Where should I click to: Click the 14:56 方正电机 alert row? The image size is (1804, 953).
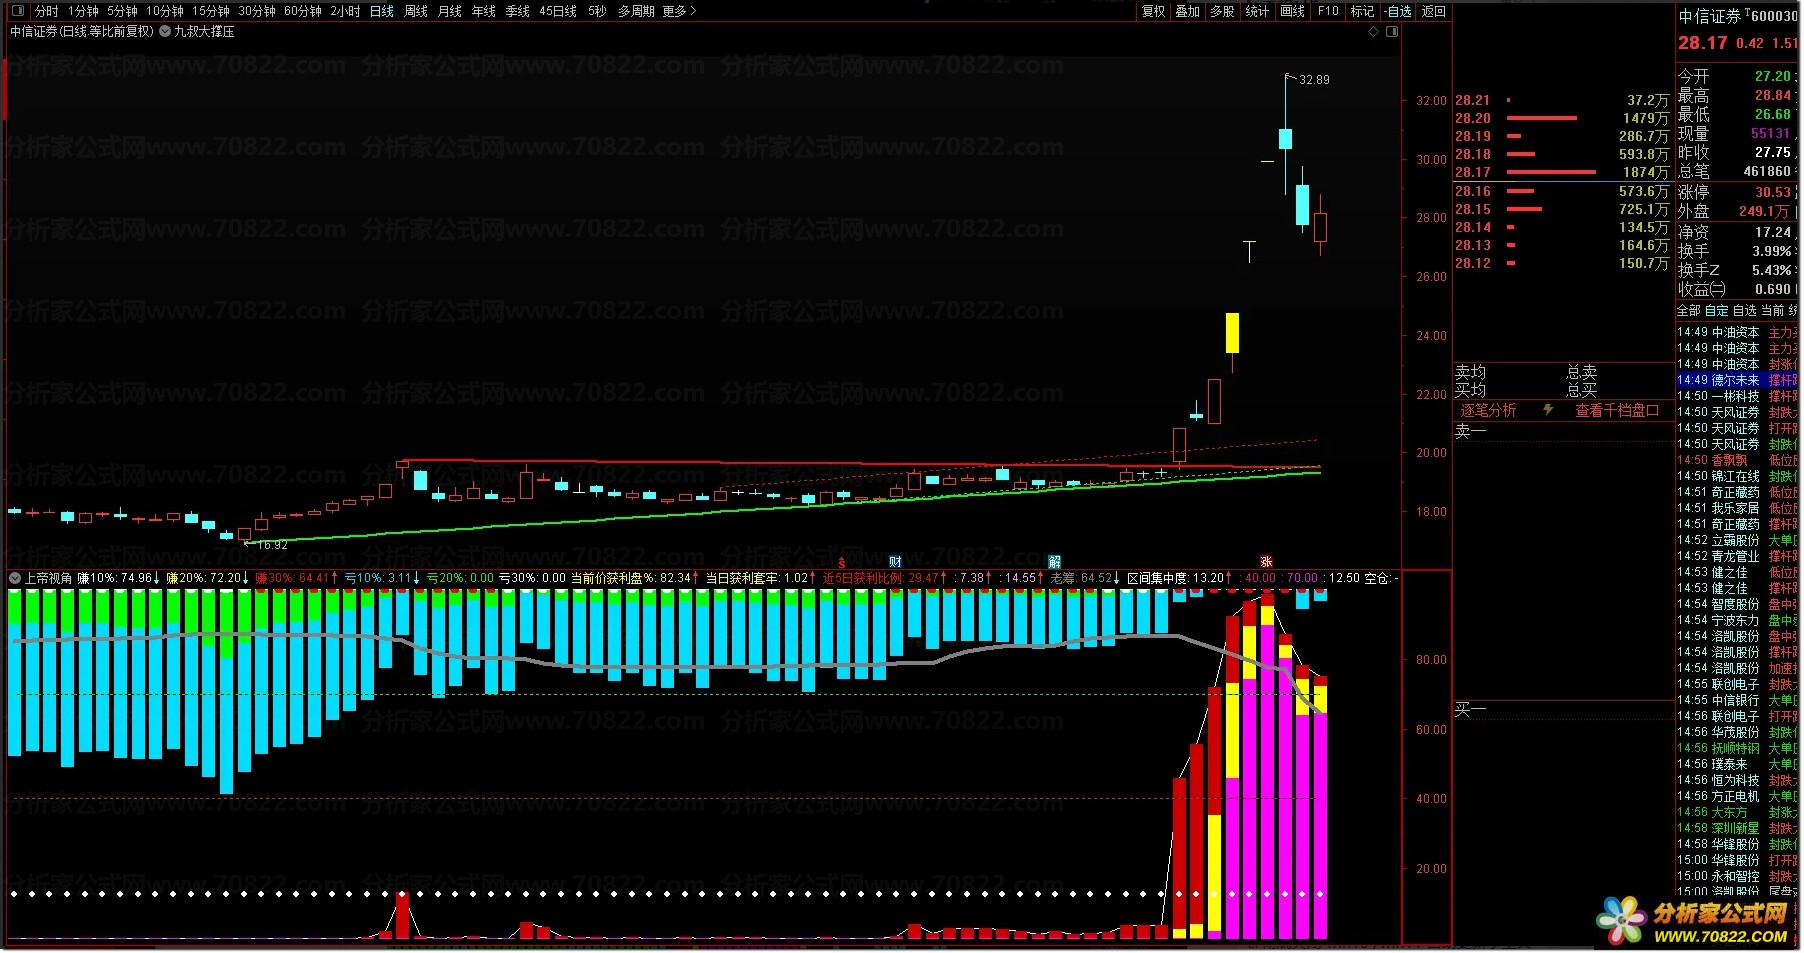[x=1737, y=796]
